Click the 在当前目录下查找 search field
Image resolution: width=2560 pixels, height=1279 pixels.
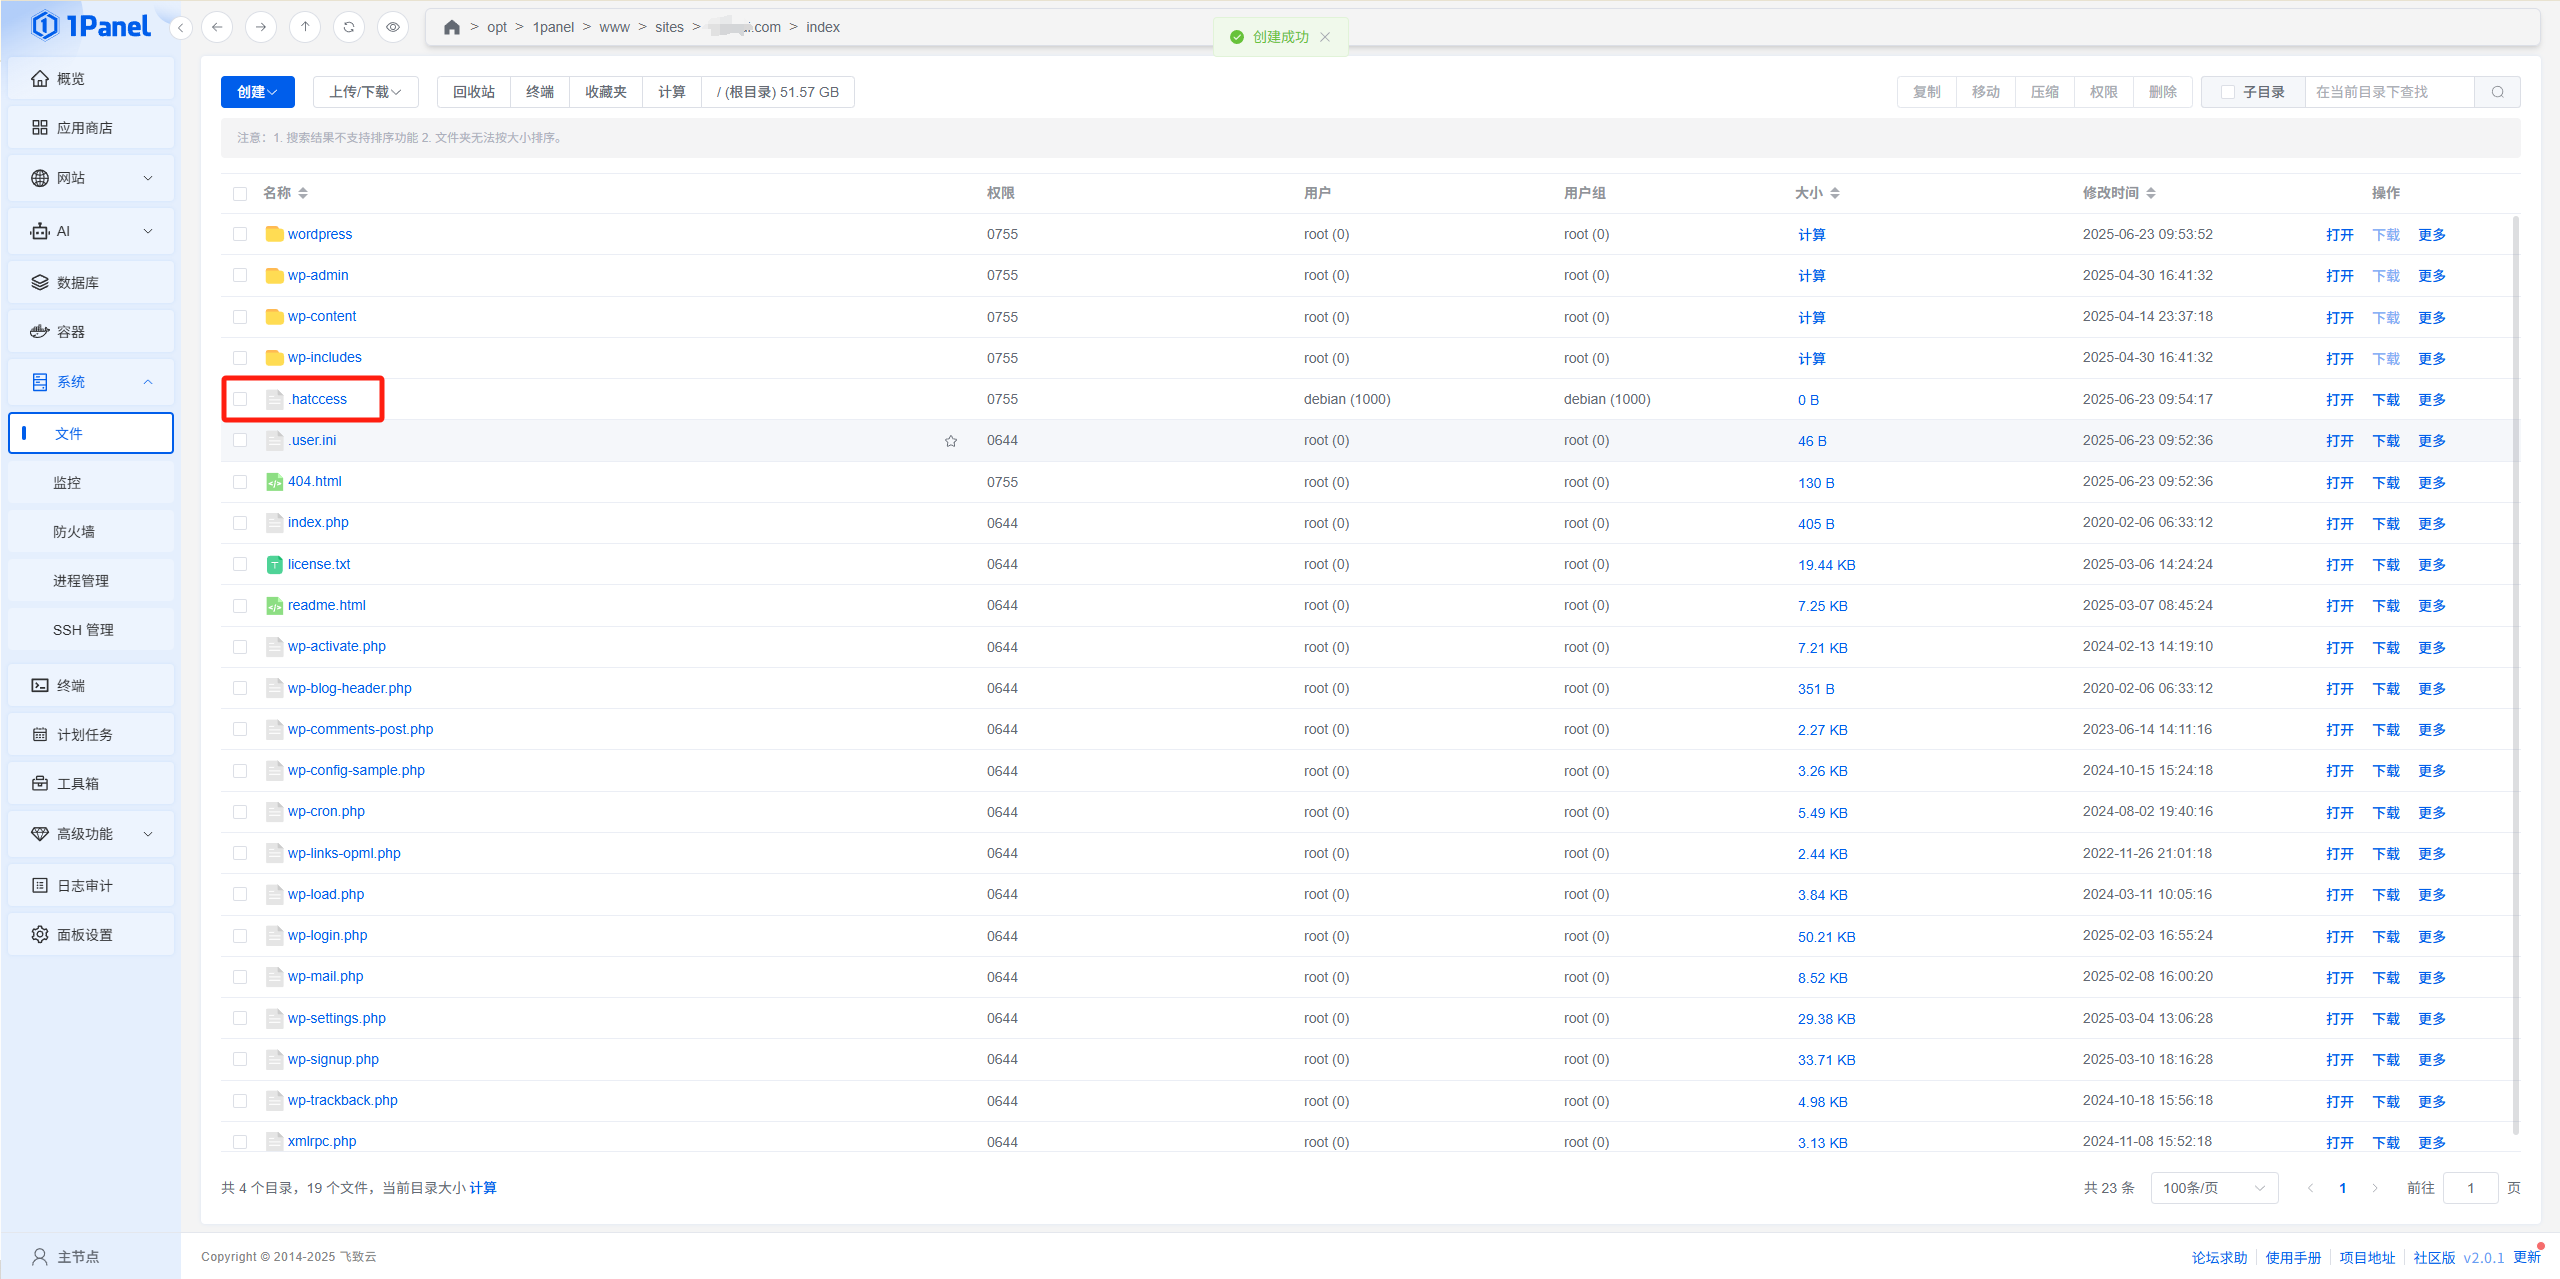tap(2388, 92)
